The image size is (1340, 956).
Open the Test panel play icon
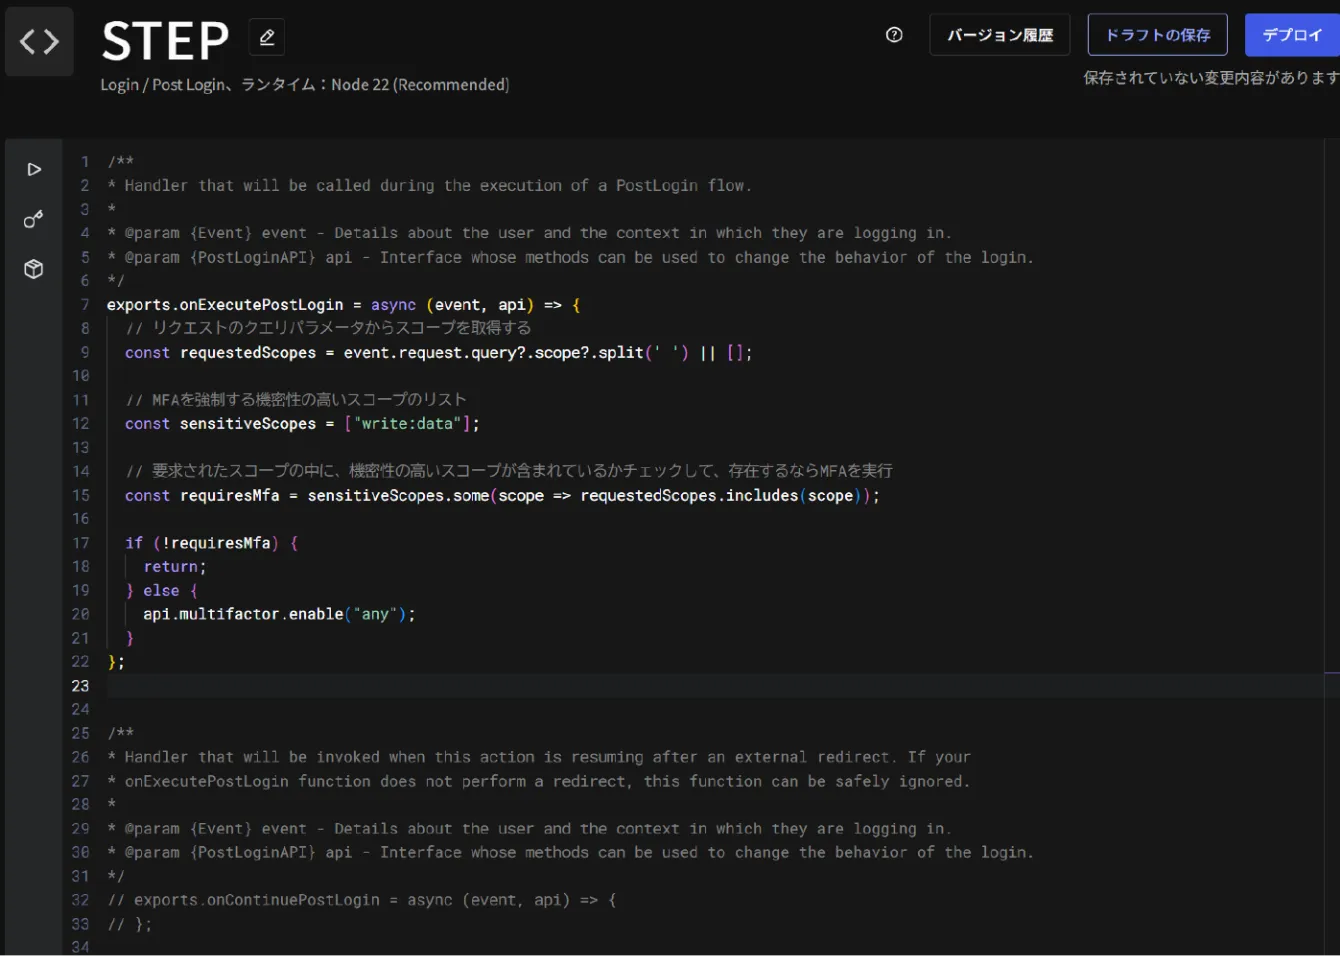(x=34, y=169)
